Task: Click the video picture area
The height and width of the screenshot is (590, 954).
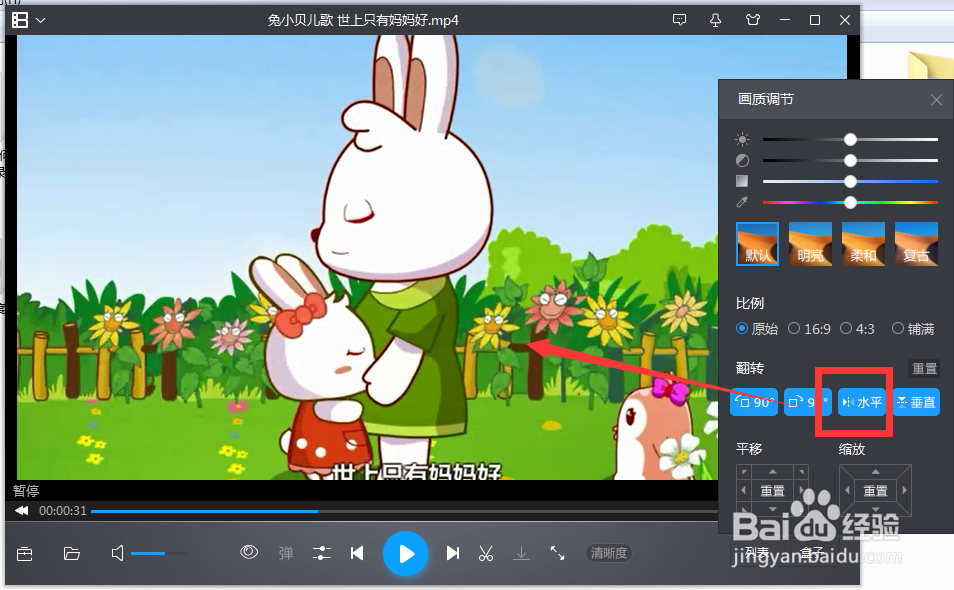Action: click(367, 257)
